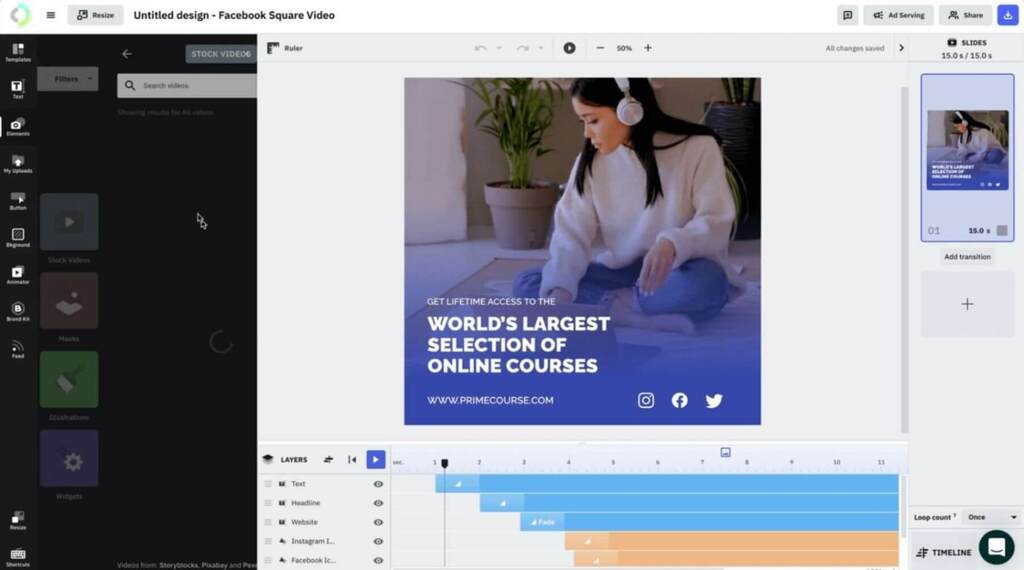Select the Text tool in sidebar
This screenshot has height=570, width=1024.
click(17, 89)
